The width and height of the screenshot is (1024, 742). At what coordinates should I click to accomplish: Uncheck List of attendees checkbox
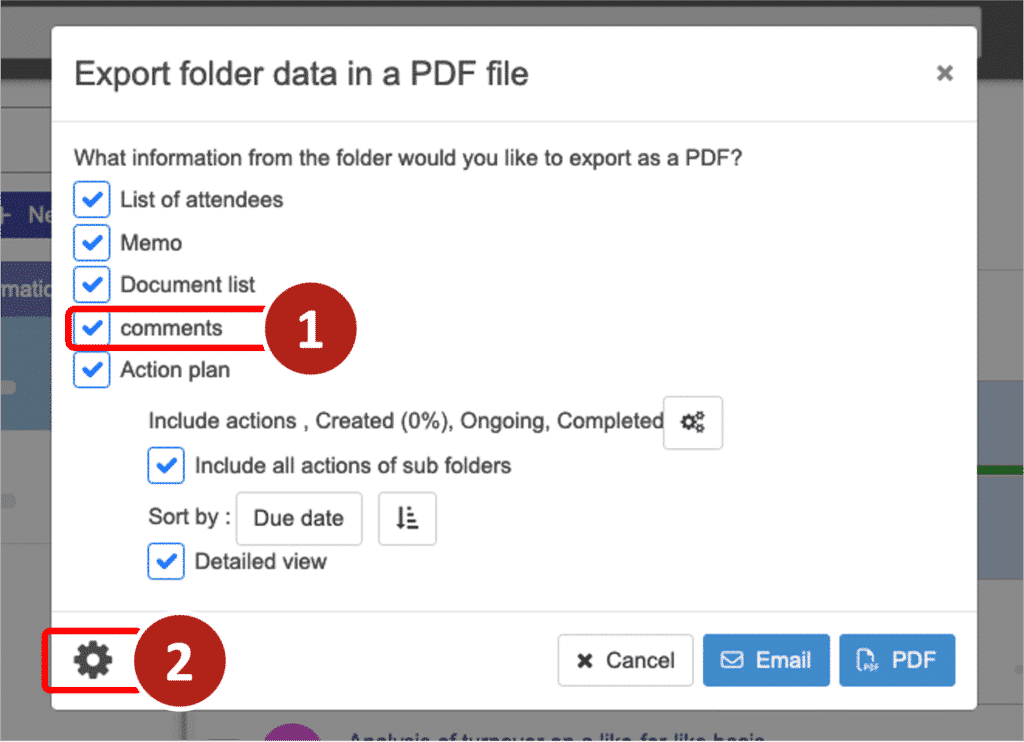92,200
